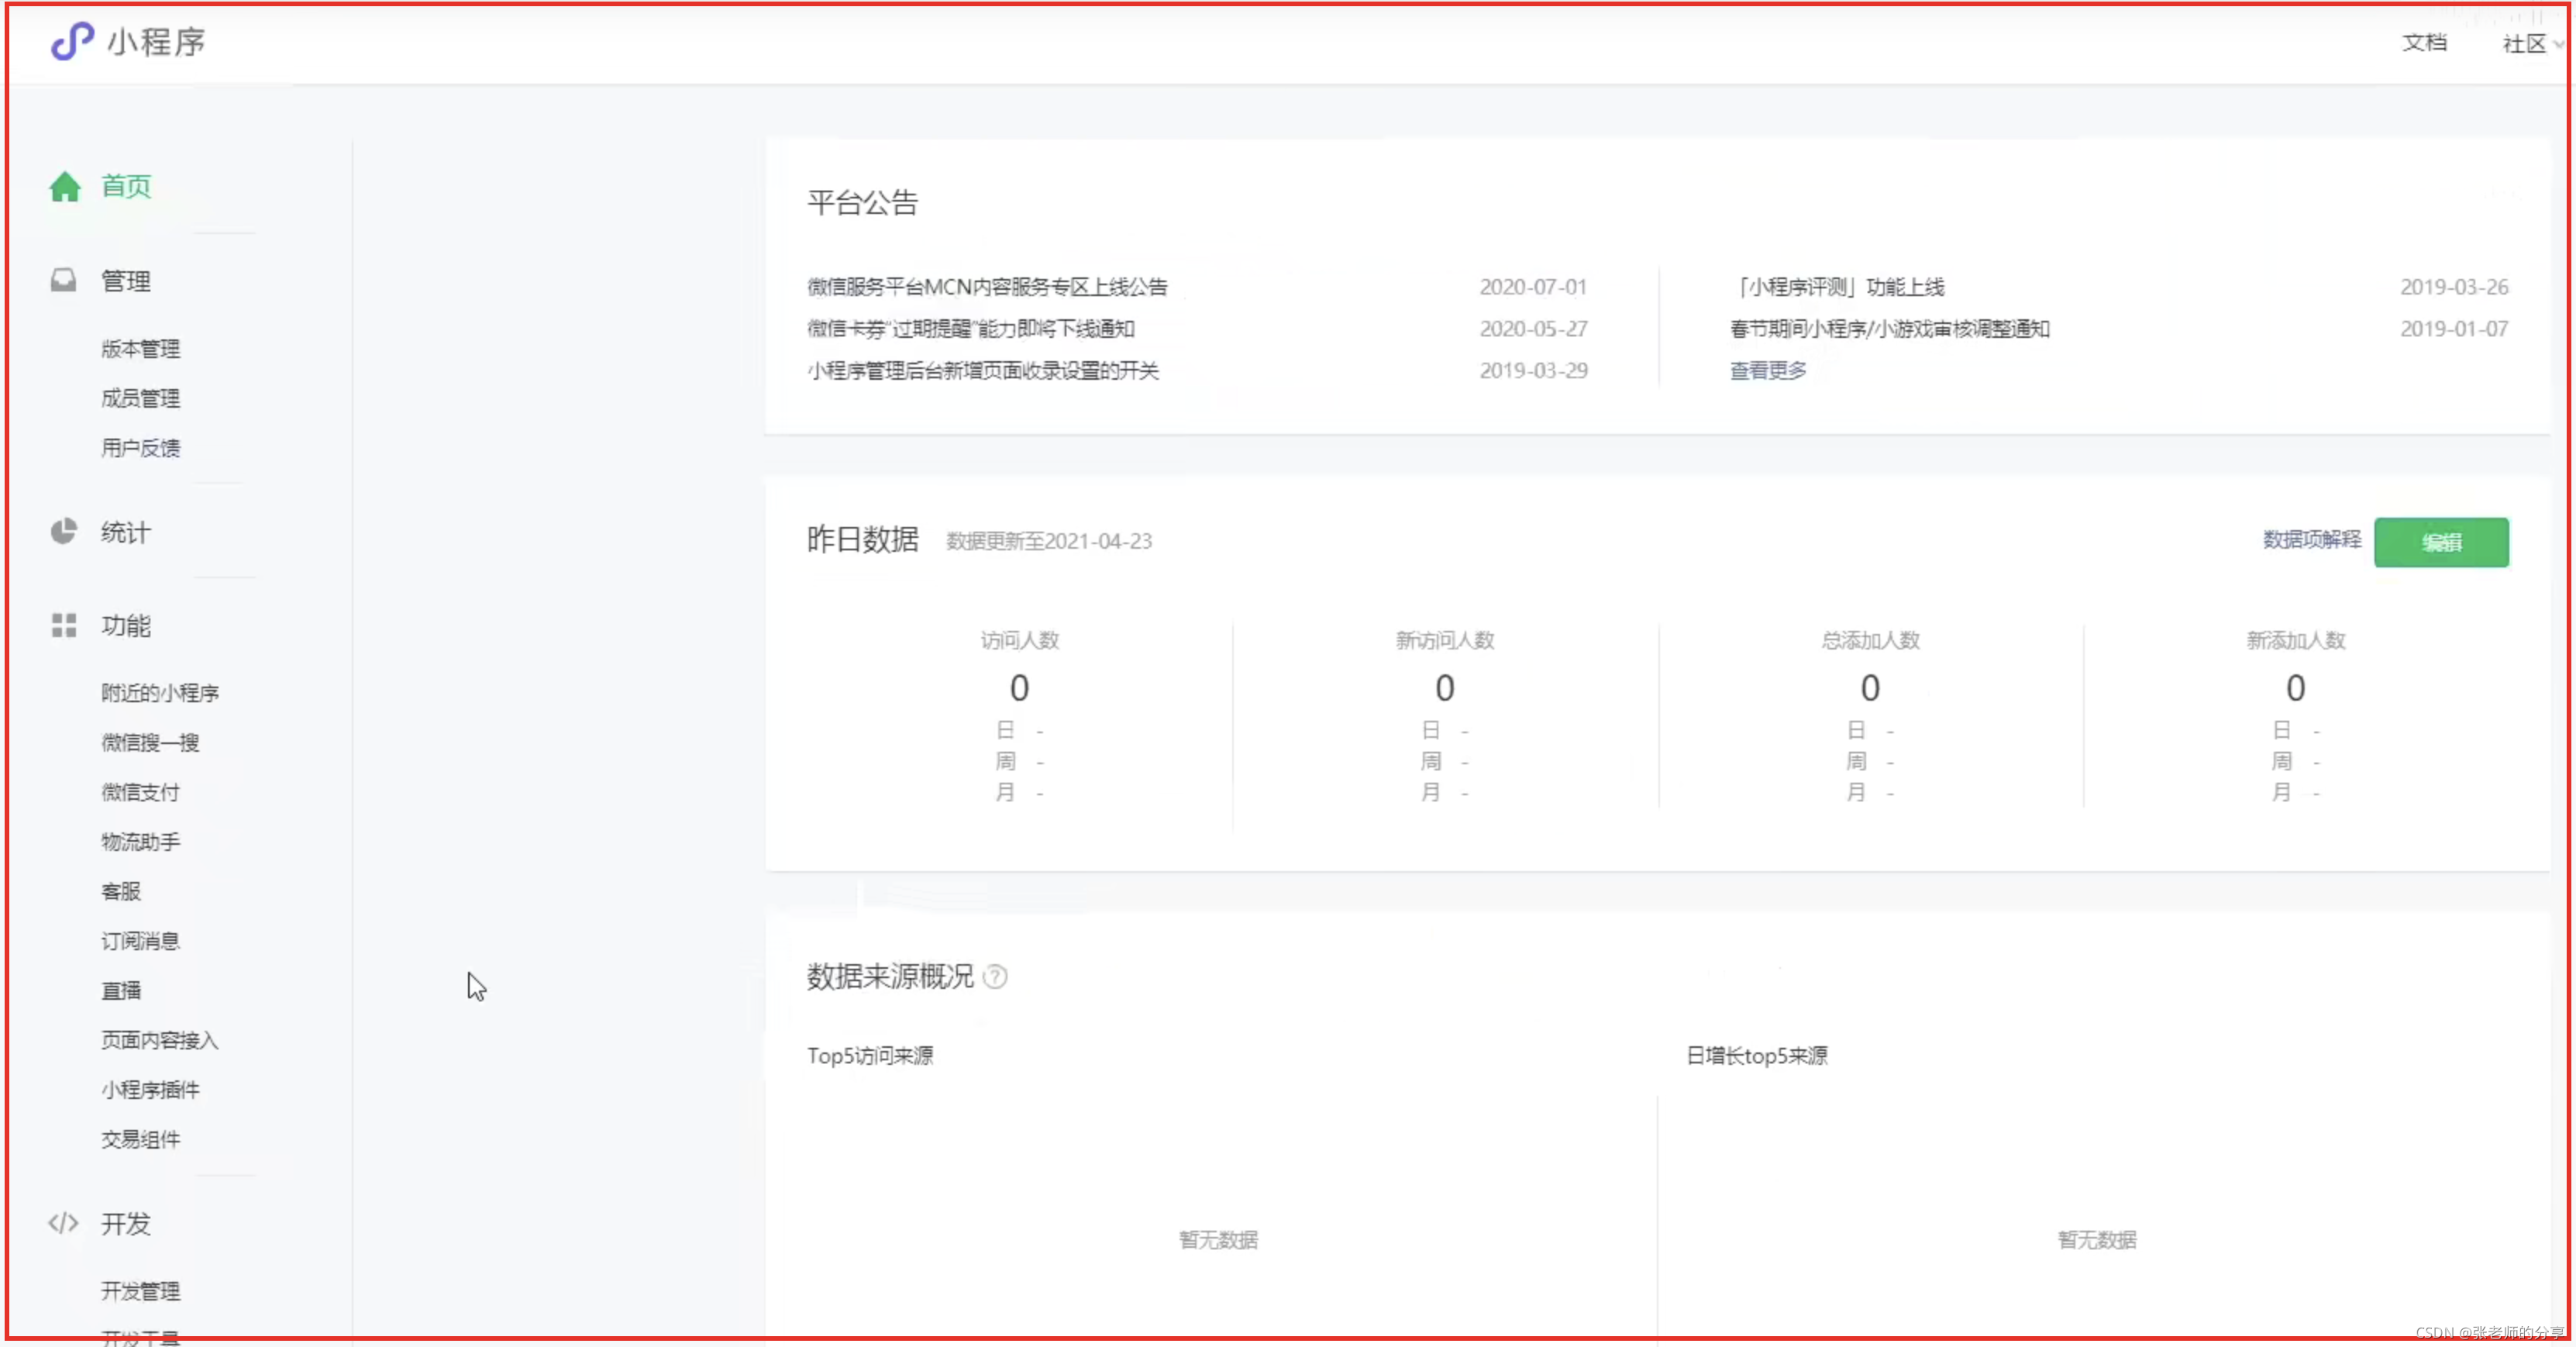Select 小程序插件 in sidebar

151,1090
